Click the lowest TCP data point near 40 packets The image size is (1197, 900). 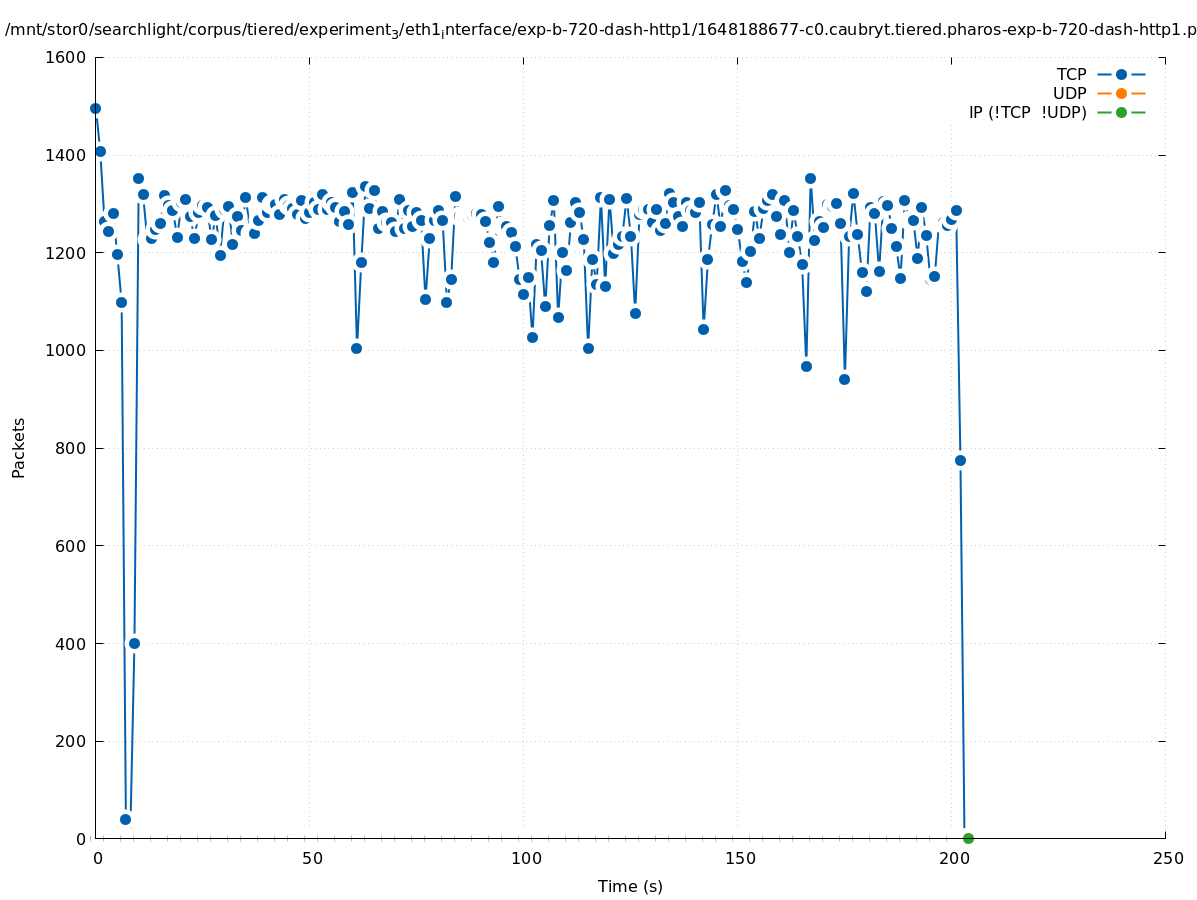pyautogui.click(x=125, y=819)
